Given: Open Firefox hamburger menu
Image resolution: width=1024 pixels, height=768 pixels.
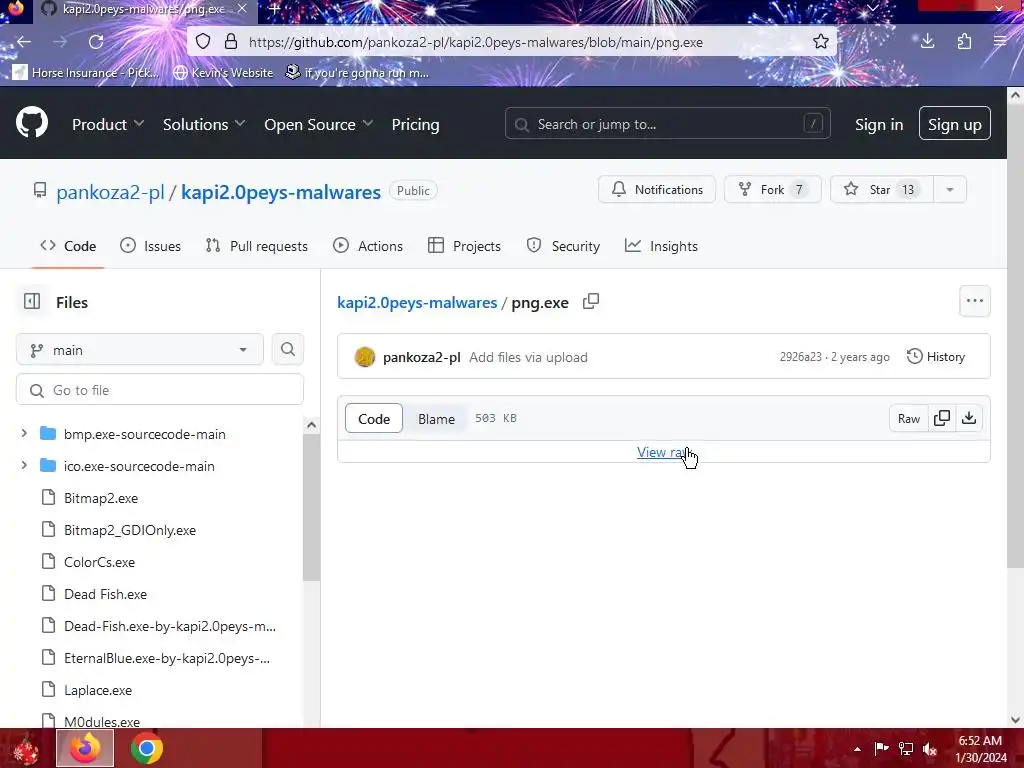Looking at the screenshot, I should [x=1000, y=42].
